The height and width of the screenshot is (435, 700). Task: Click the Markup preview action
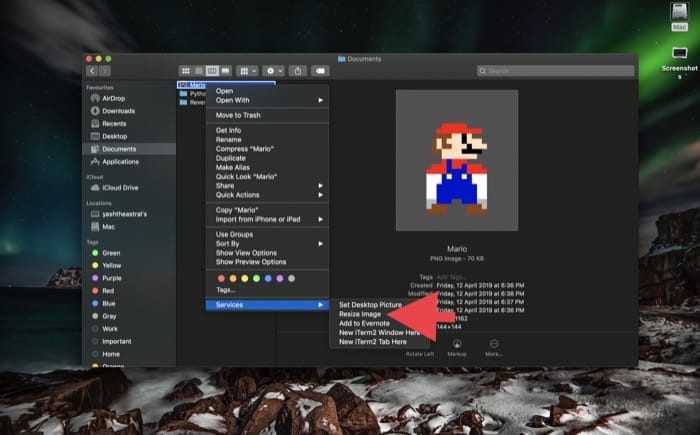457,347
